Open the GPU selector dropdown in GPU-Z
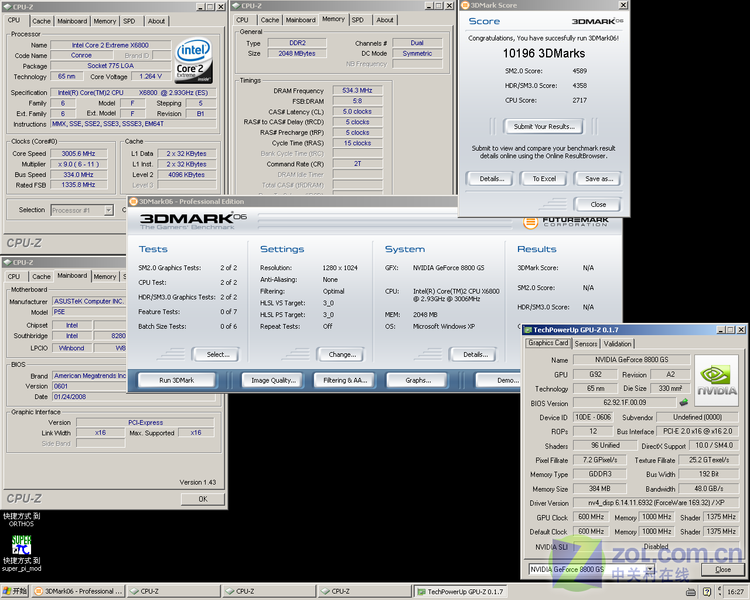 click(650, 569)
